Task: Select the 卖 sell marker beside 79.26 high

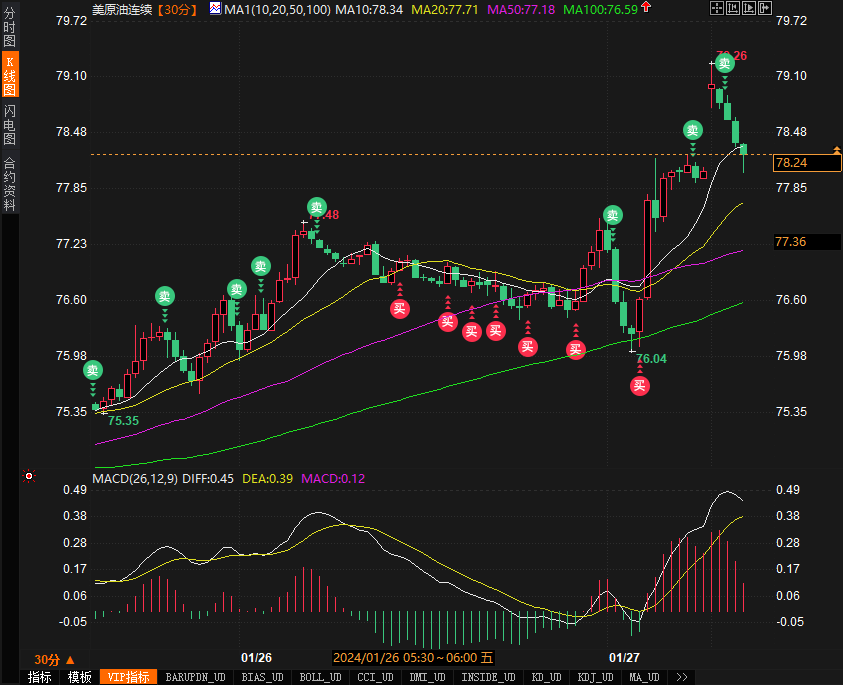Action: tap(724, 62)
